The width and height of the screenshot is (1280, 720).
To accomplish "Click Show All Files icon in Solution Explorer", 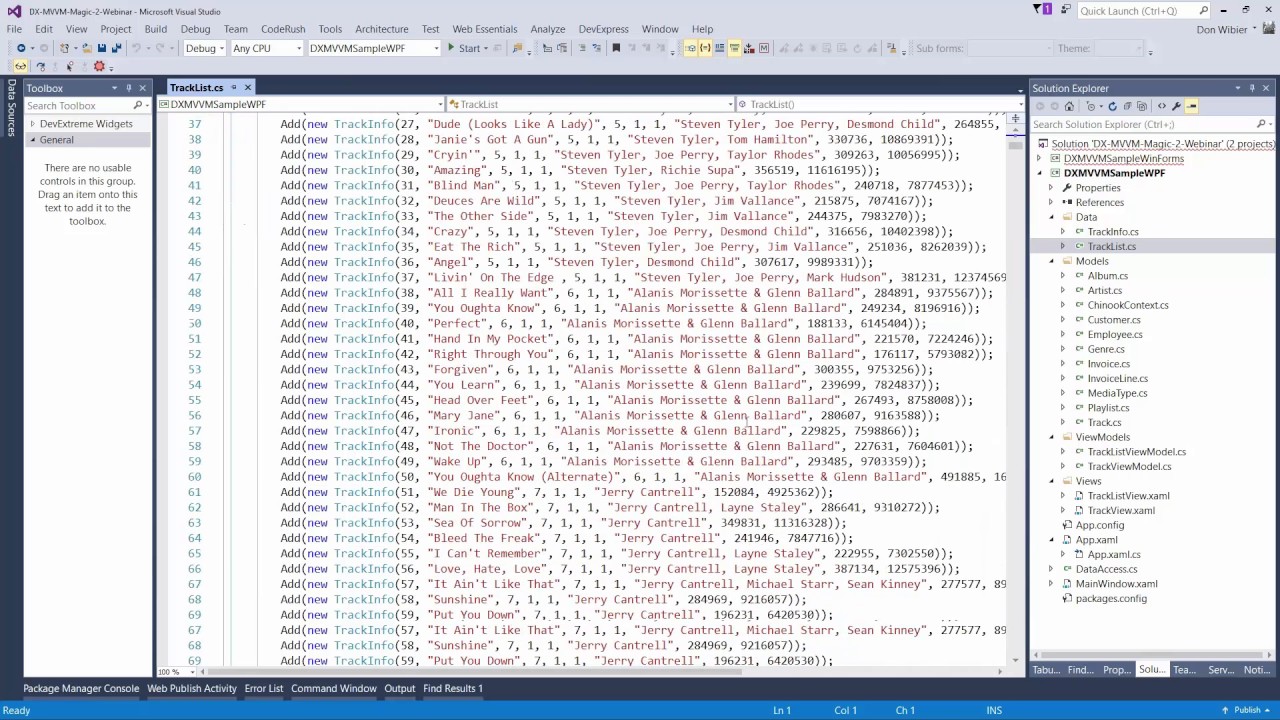I will coord(1142,106).
